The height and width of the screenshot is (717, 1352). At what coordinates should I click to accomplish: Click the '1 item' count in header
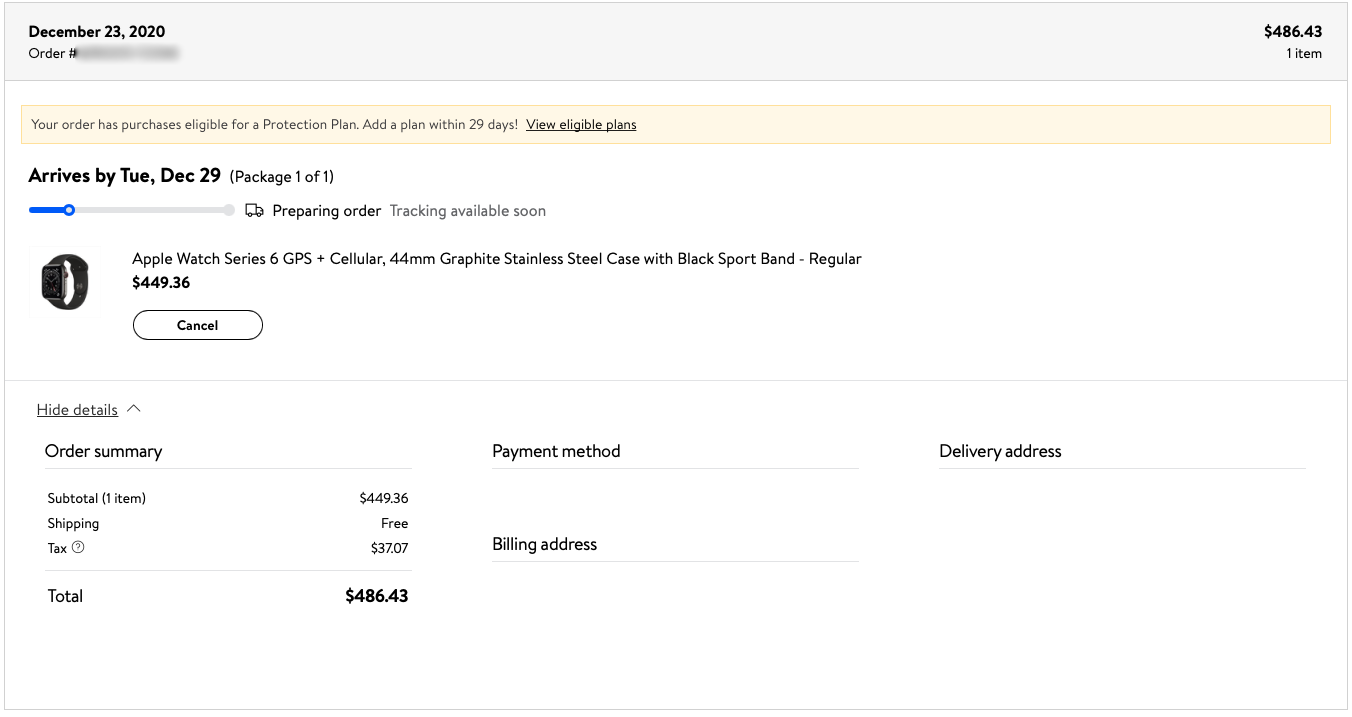1304,54
